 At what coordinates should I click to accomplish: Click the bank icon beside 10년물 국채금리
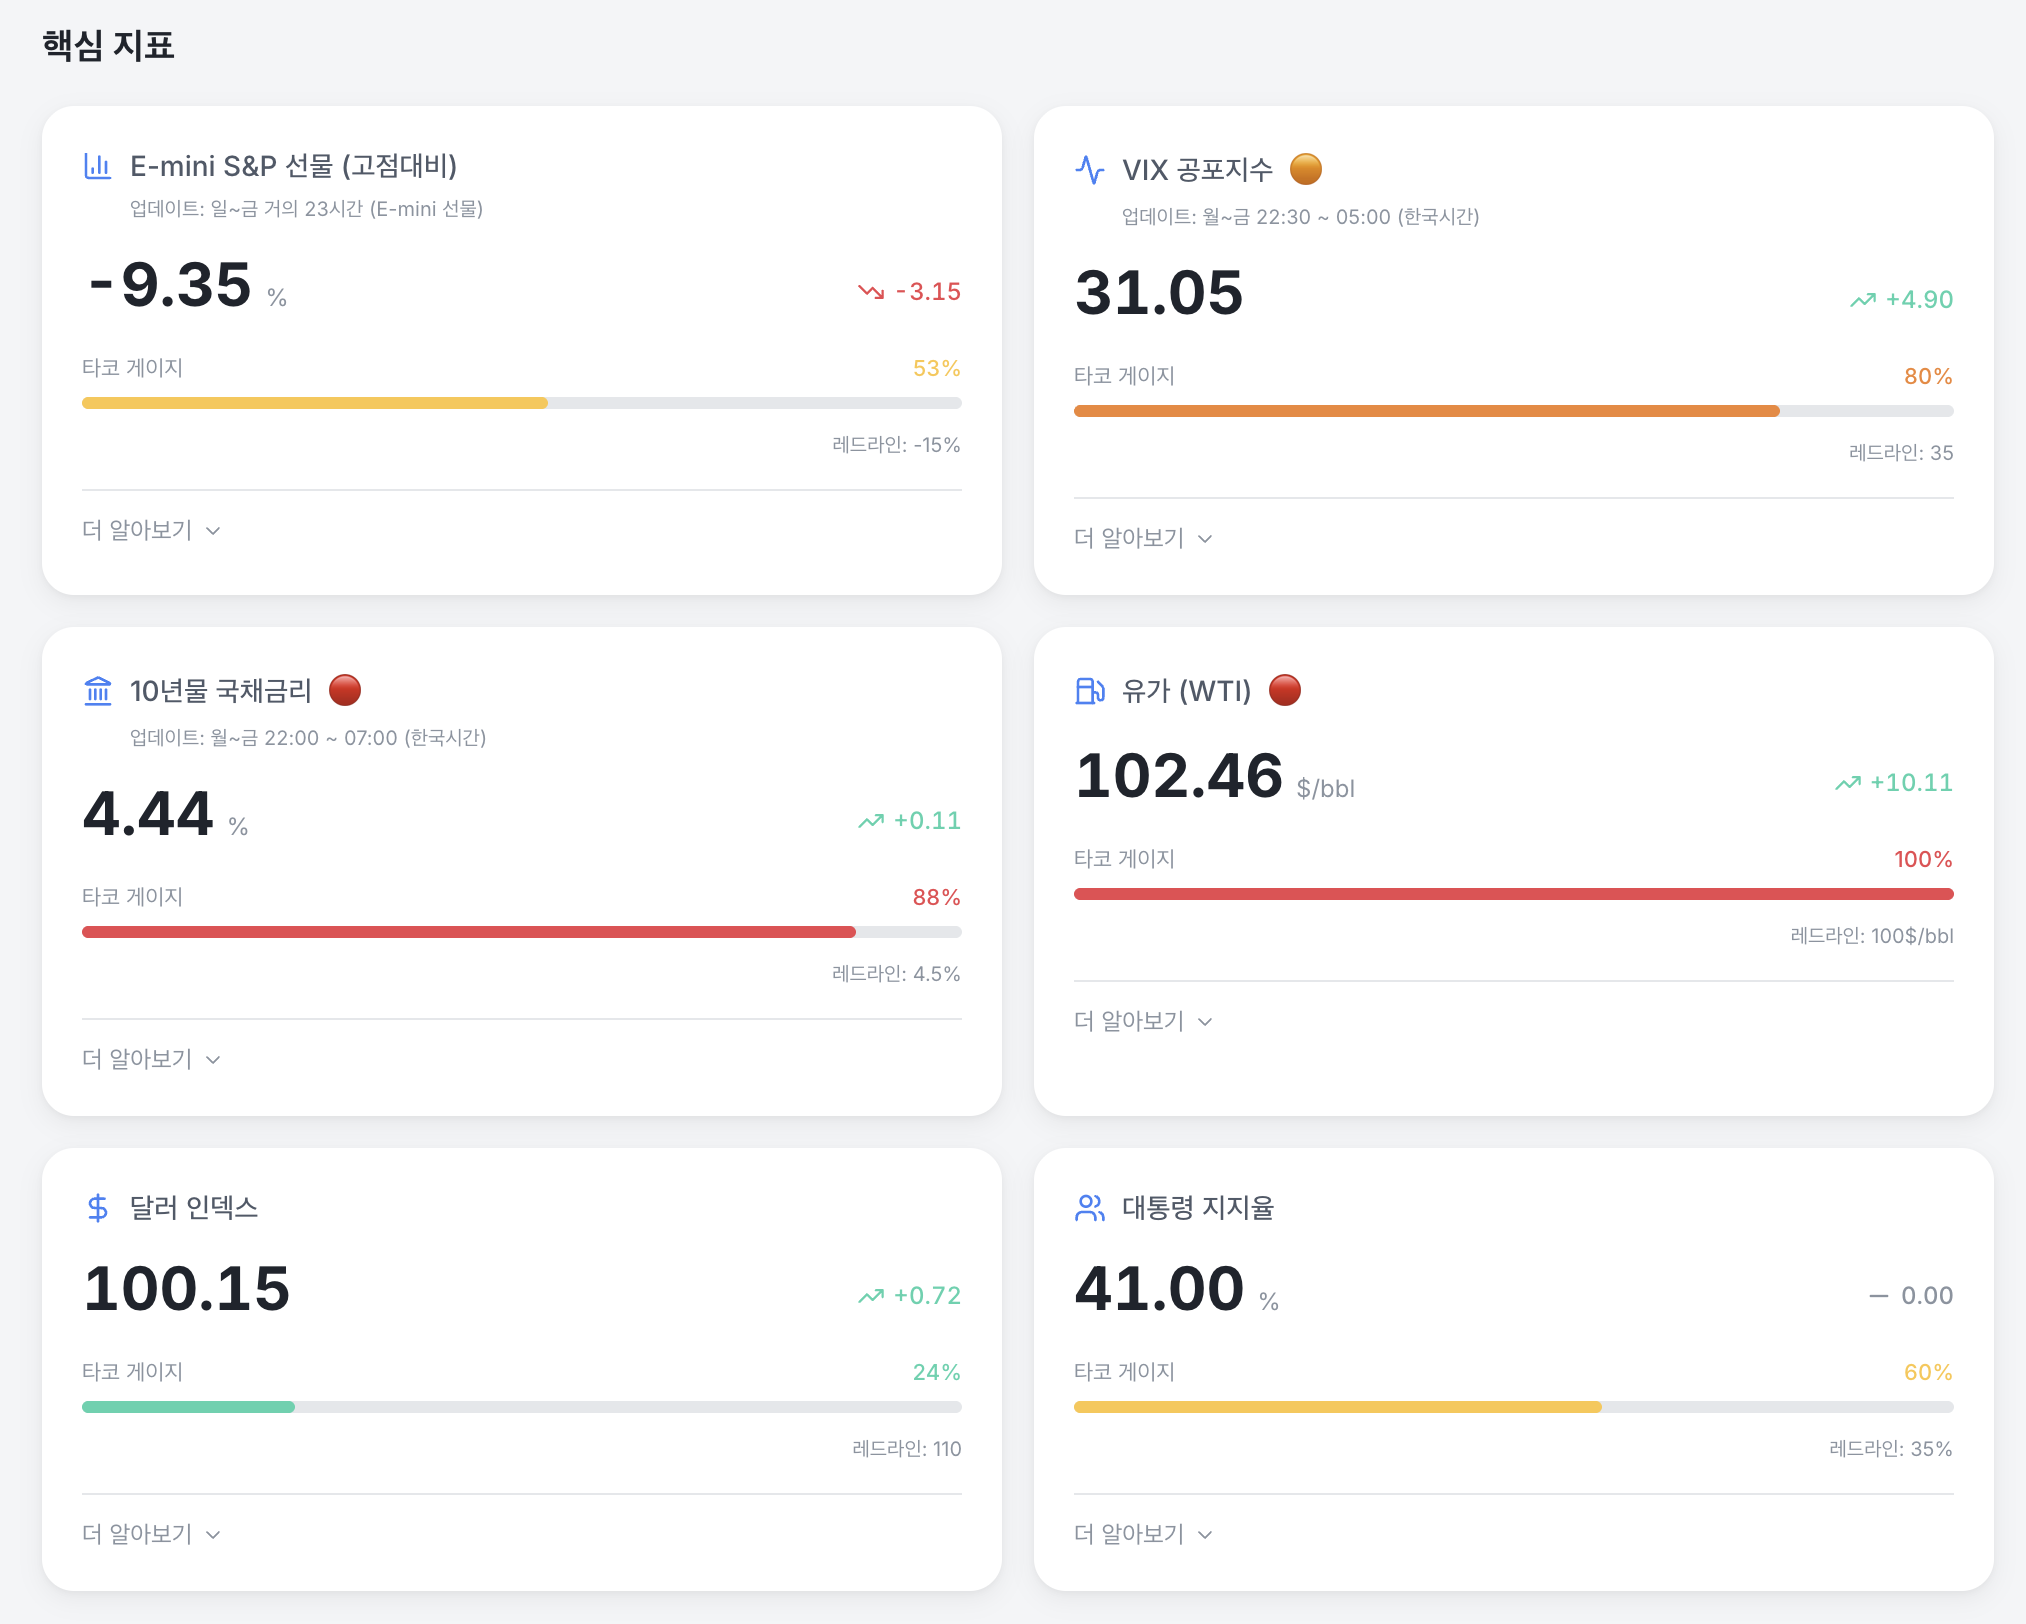click(x=97, y=691)
